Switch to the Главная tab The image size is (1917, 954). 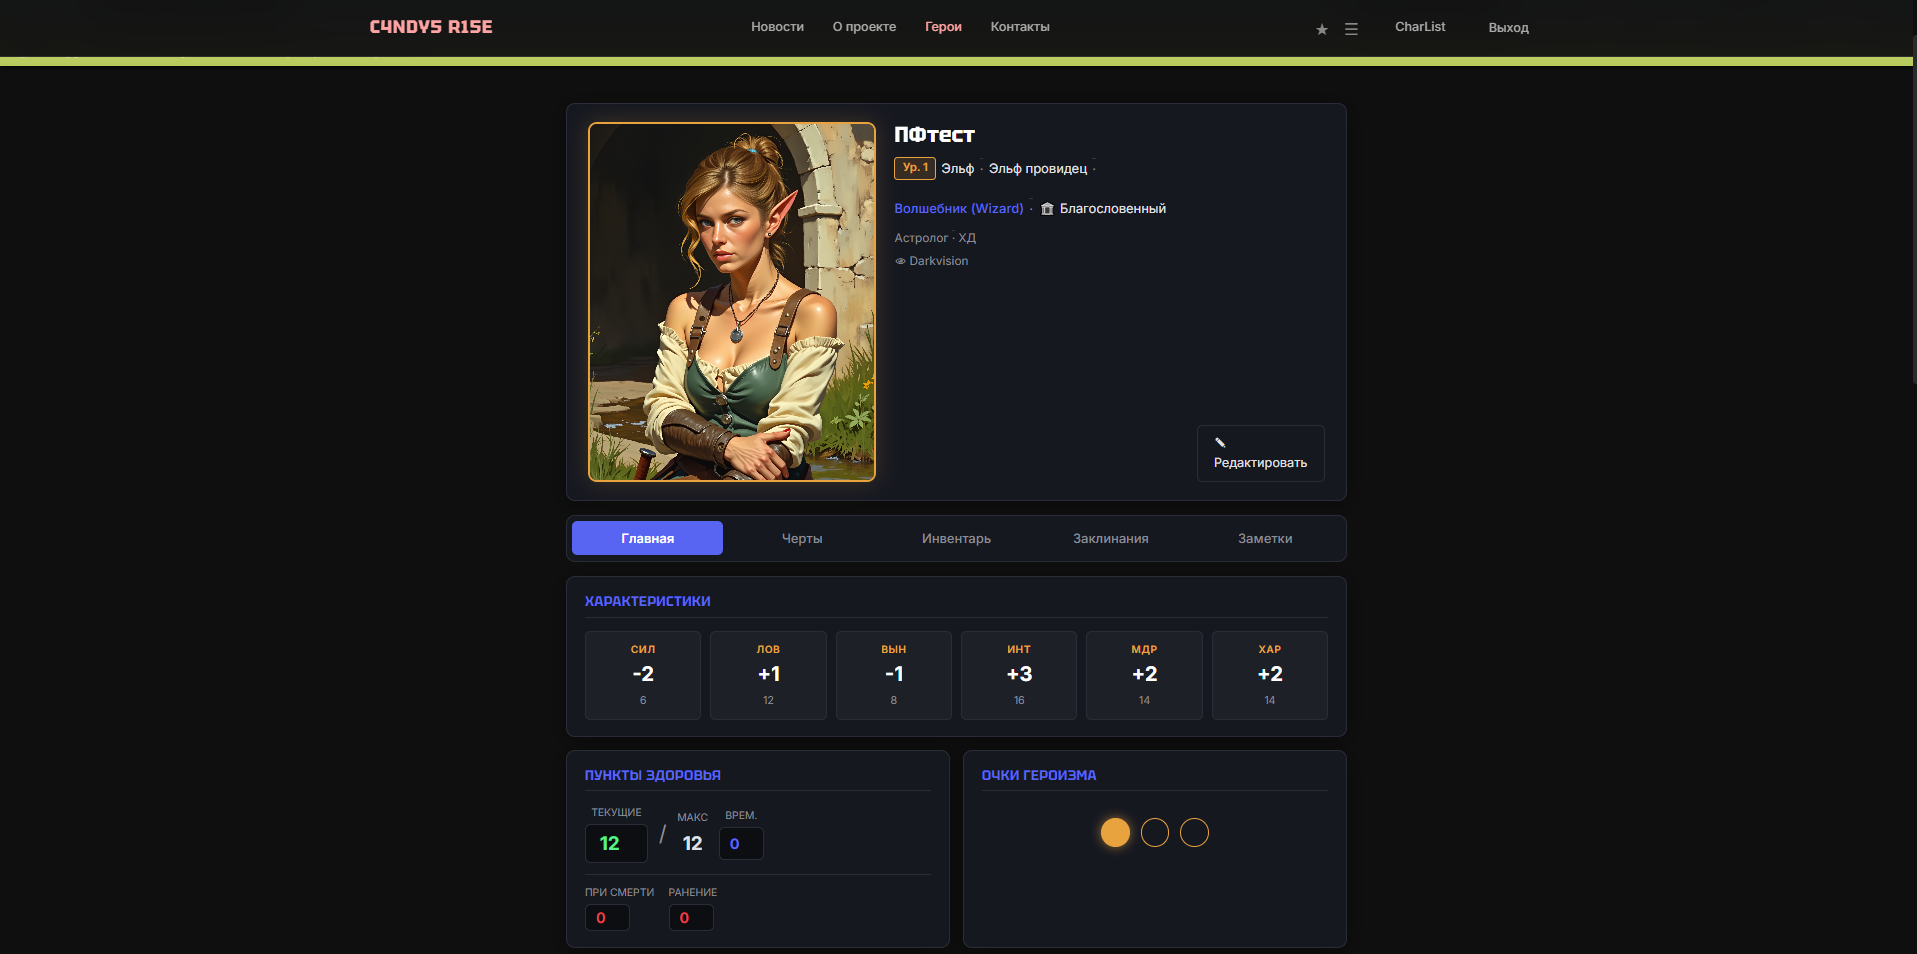coord(647,538)
